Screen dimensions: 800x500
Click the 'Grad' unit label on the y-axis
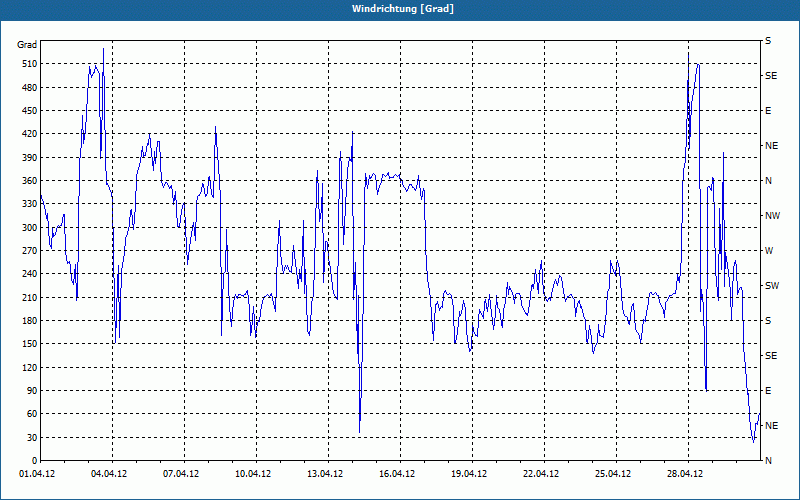click(27, 45)
